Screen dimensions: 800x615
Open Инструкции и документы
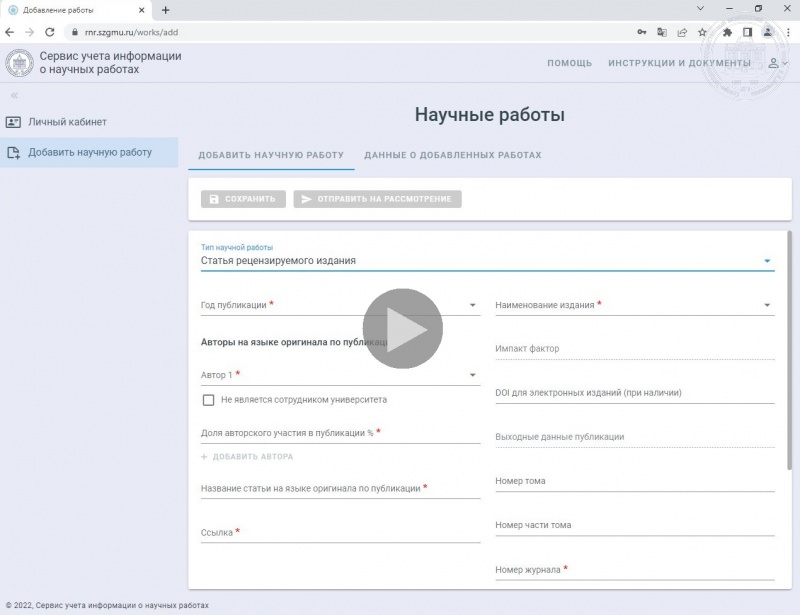(x=679, y=63)
